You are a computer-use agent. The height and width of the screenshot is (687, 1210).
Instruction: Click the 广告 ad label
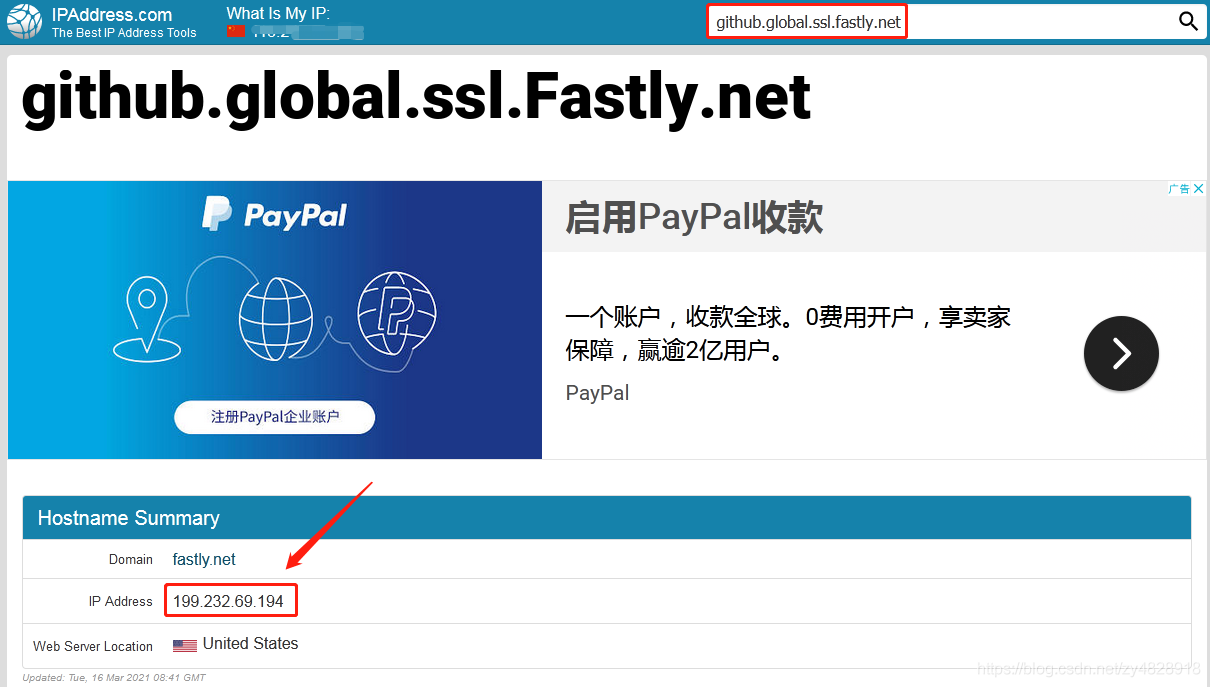pos(1179,189)
